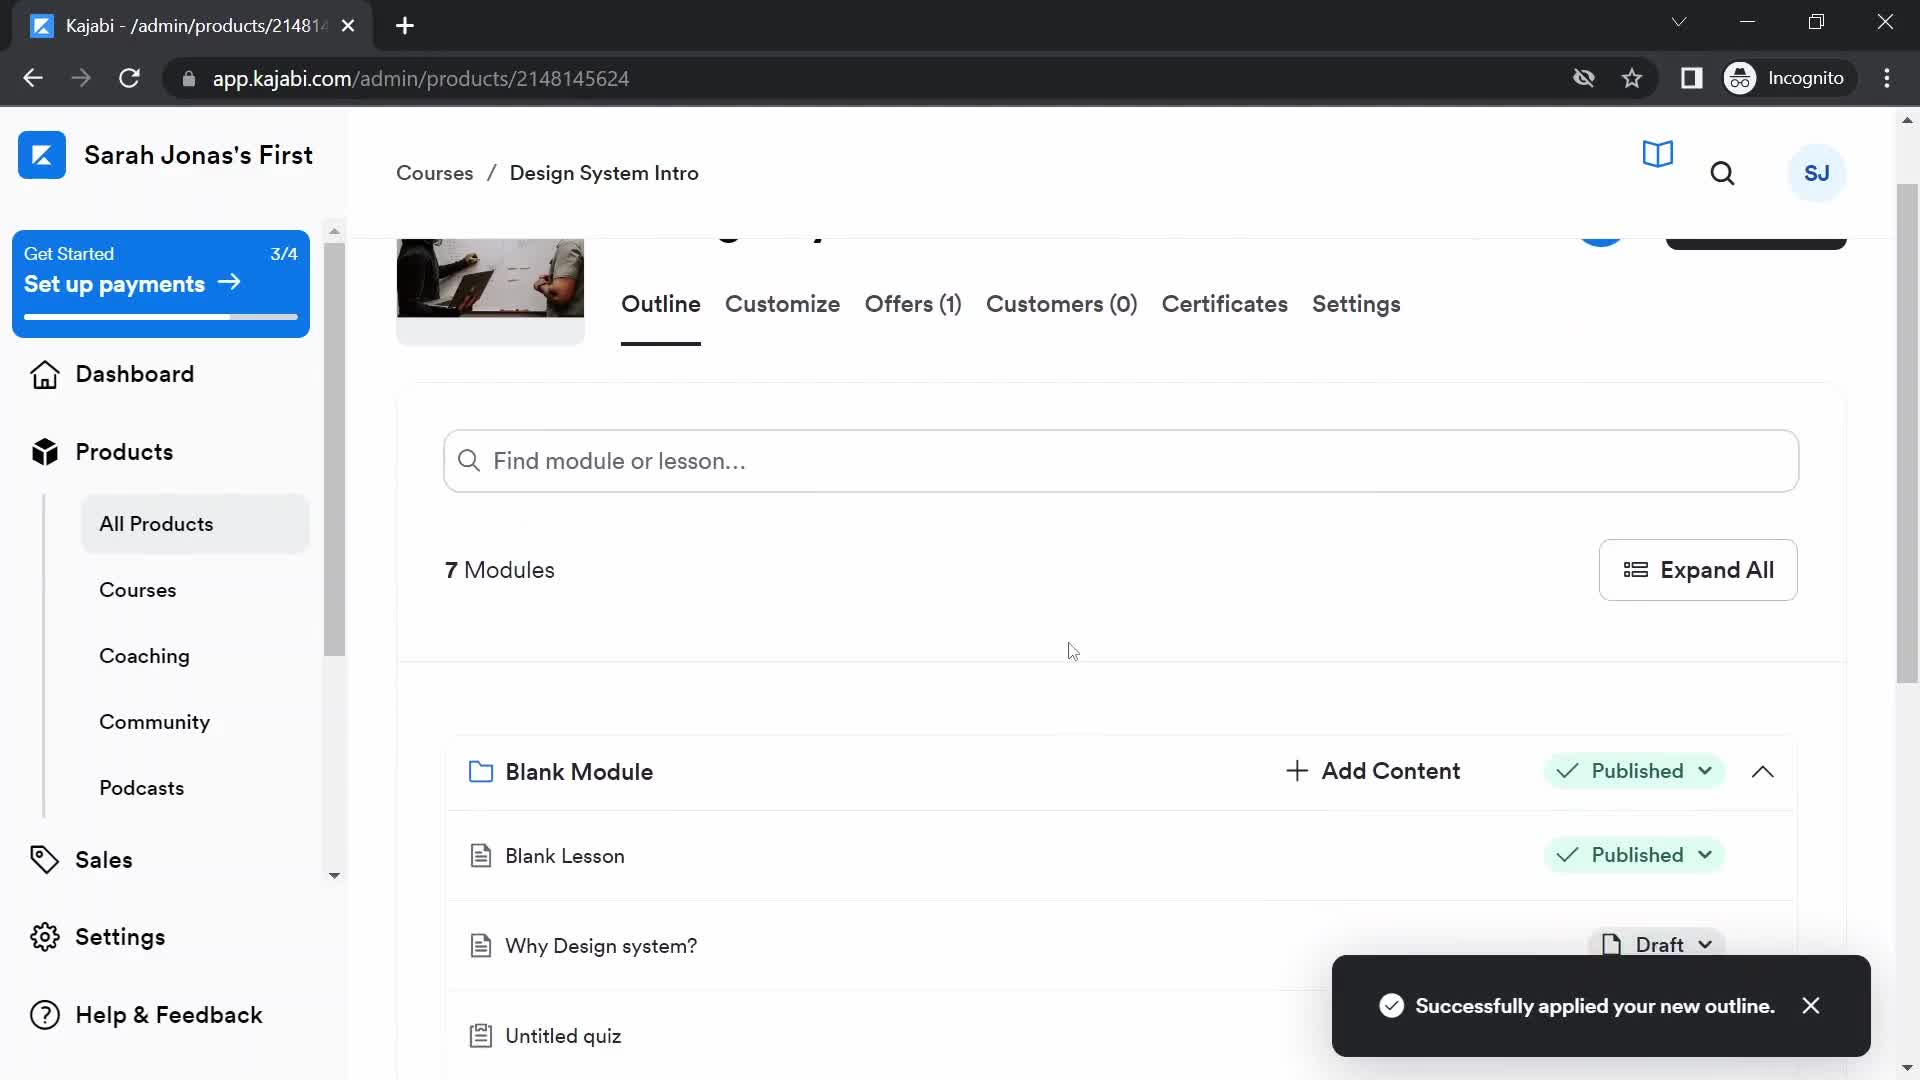Toggle Published status on Blank Lesson
1920x1080 pixels.
[x=1635, y=855]
